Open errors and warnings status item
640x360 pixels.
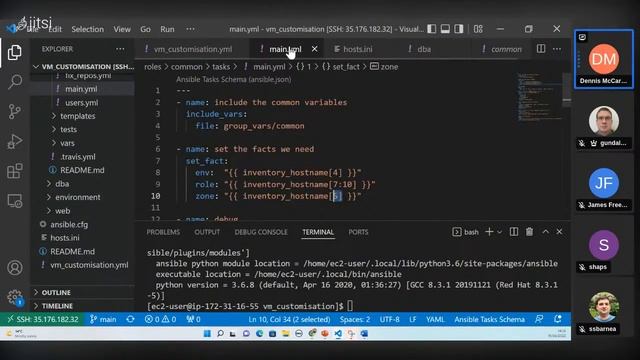pyautogui.click(x=160, y=319)
